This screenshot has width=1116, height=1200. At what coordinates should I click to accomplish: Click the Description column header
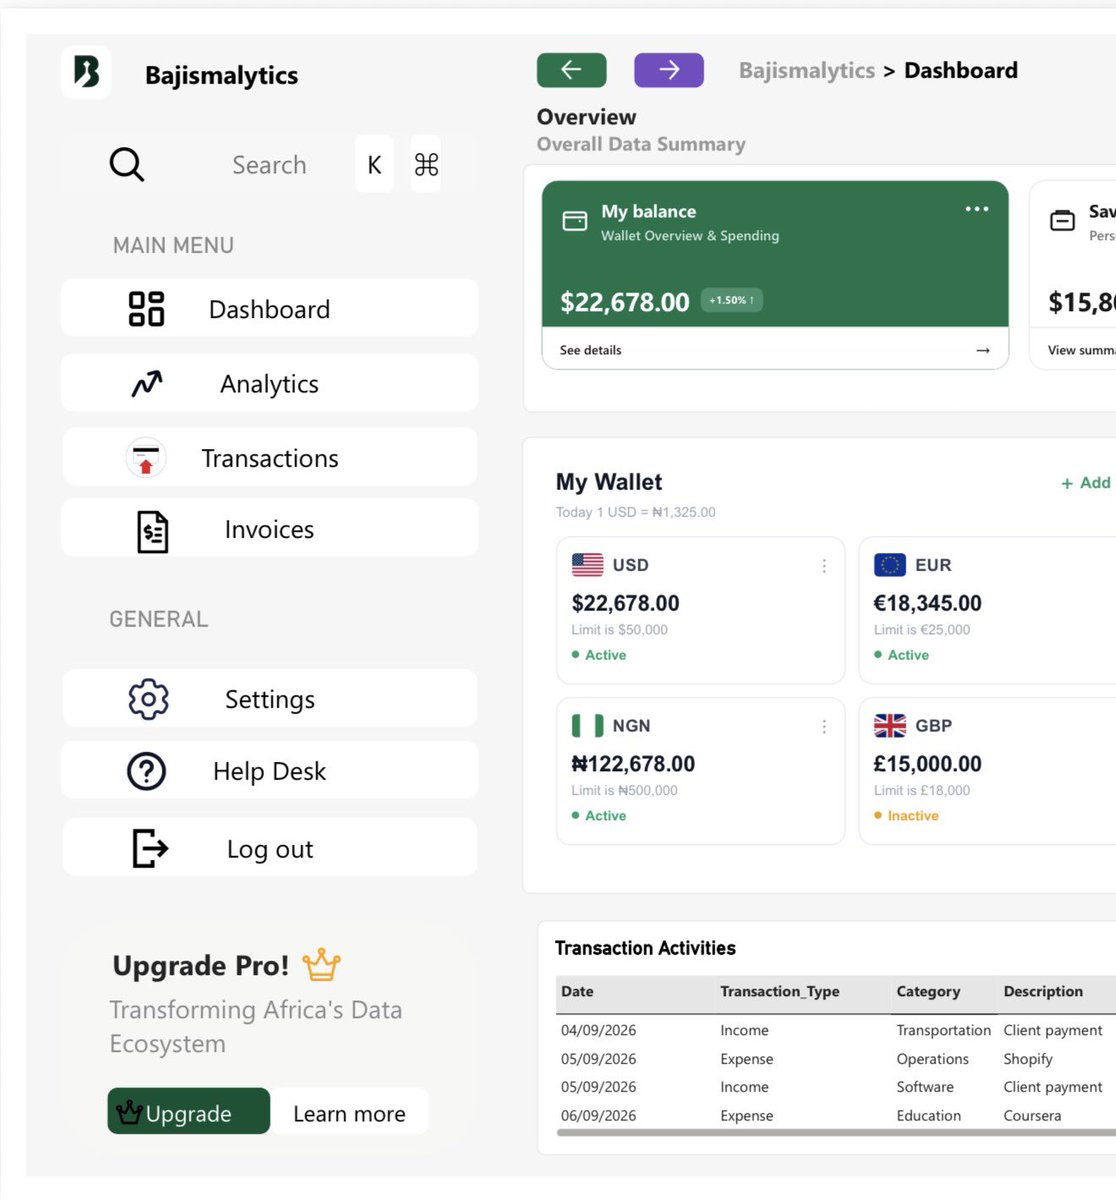1043,991
